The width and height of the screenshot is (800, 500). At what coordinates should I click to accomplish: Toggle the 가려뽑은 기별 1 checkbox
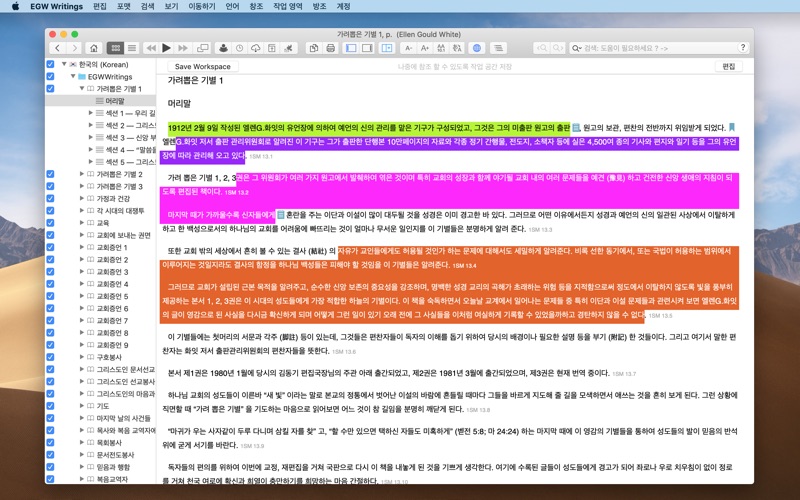[50, 89]
